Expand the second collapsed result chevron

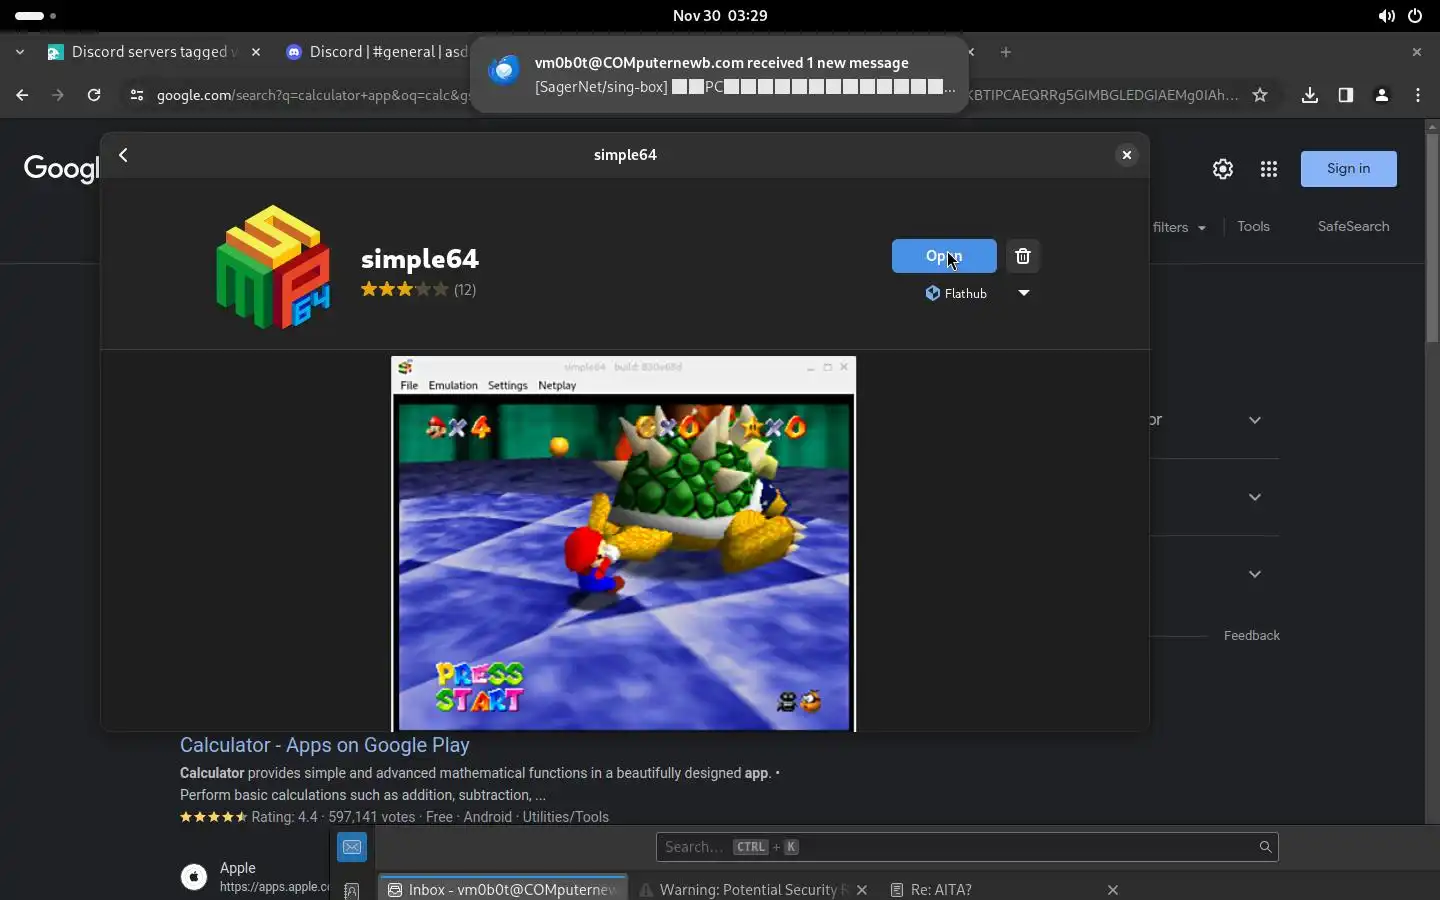[x=1255, y=497]
